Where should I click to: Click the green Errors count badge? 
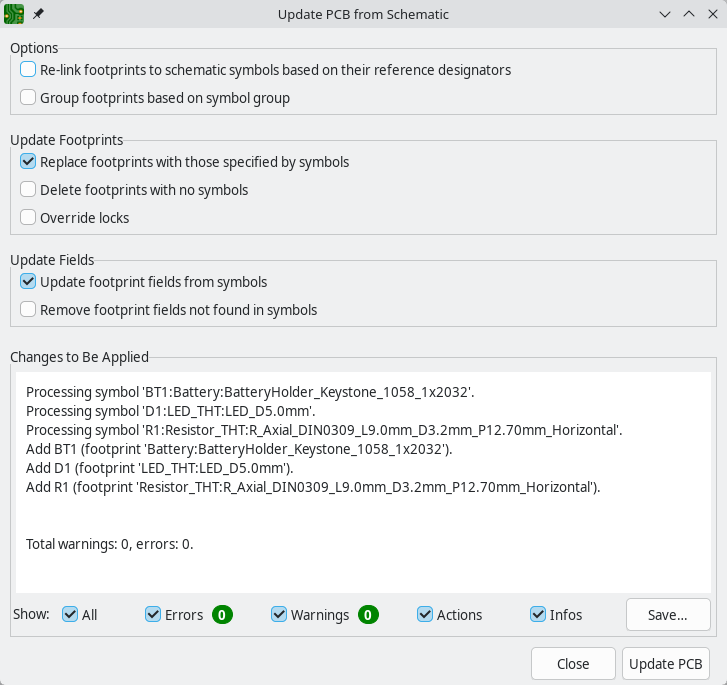(222, 615)
